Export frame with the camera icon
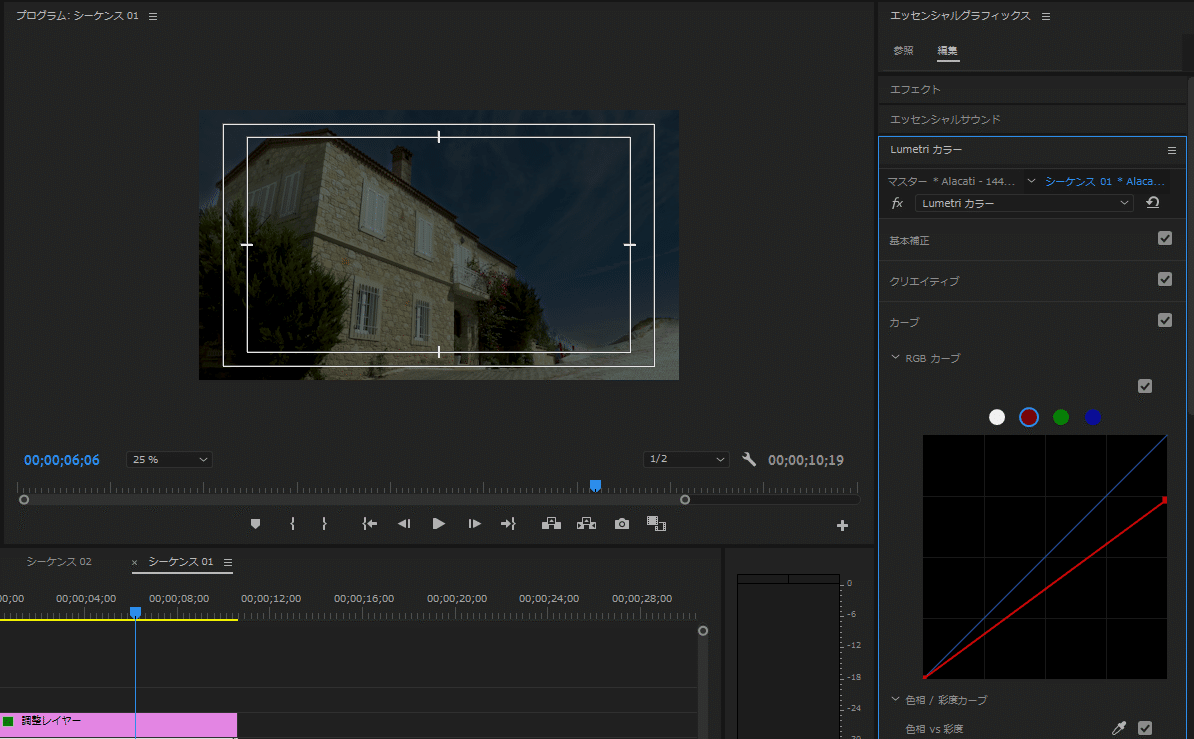The height and width of the screenshot is (739, 1194). tap(622, 524)
